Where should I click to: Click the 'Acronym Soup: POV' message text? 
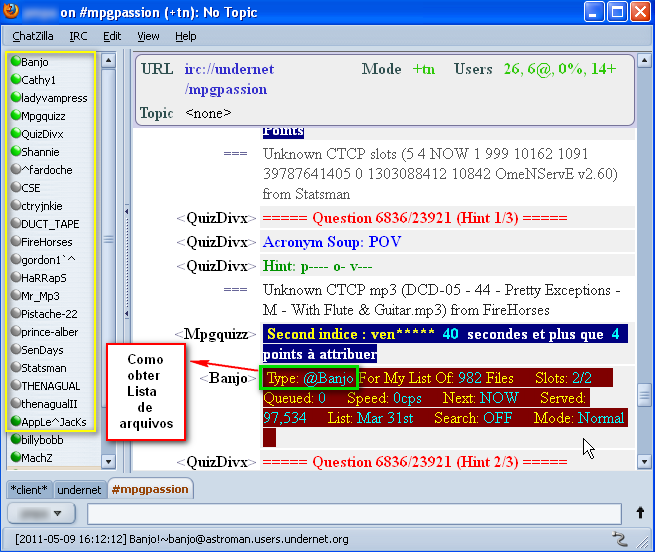332,242
